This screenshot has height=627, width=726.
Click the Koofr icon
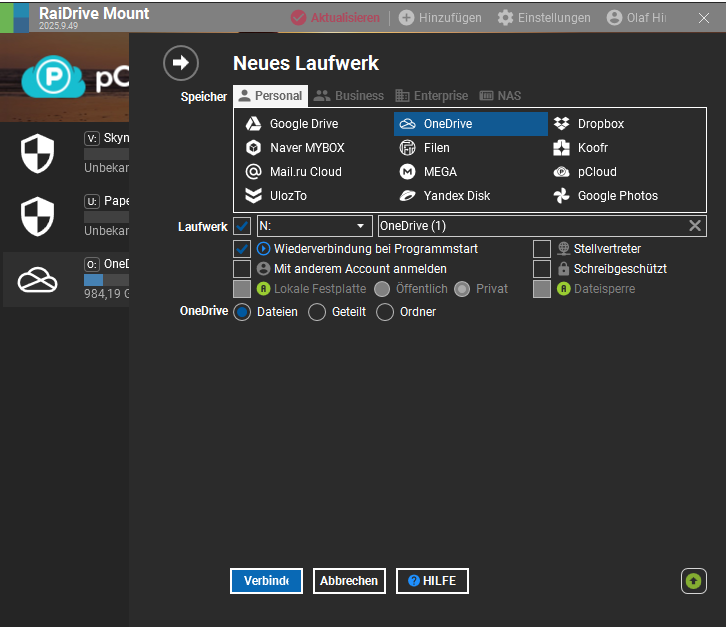(561, 148)
